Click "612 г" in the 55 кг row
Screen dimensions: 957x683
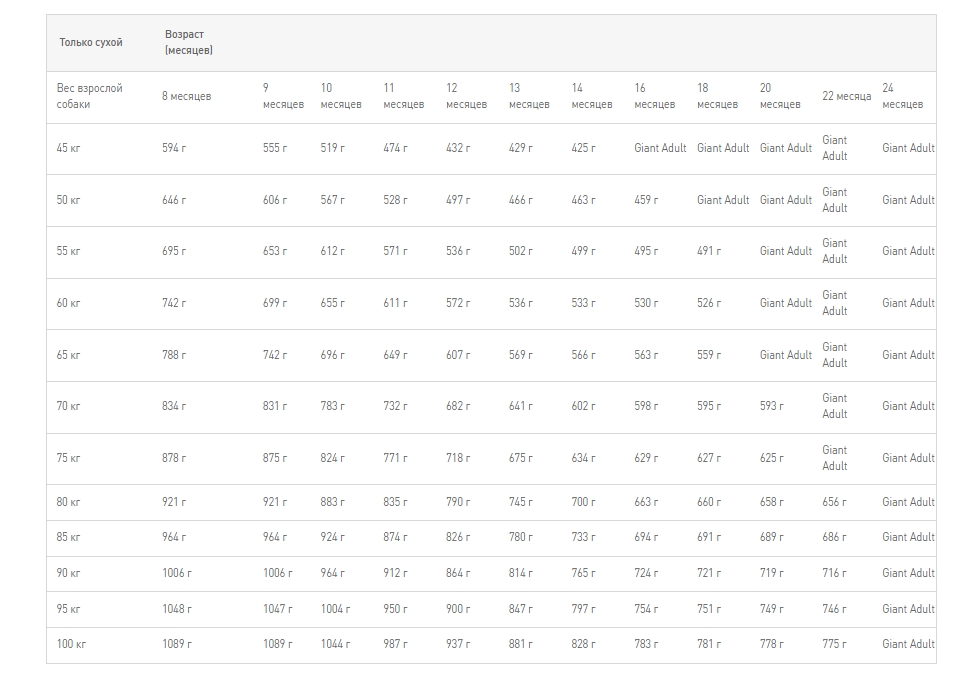pyautogui.click(x=333, y=251)
